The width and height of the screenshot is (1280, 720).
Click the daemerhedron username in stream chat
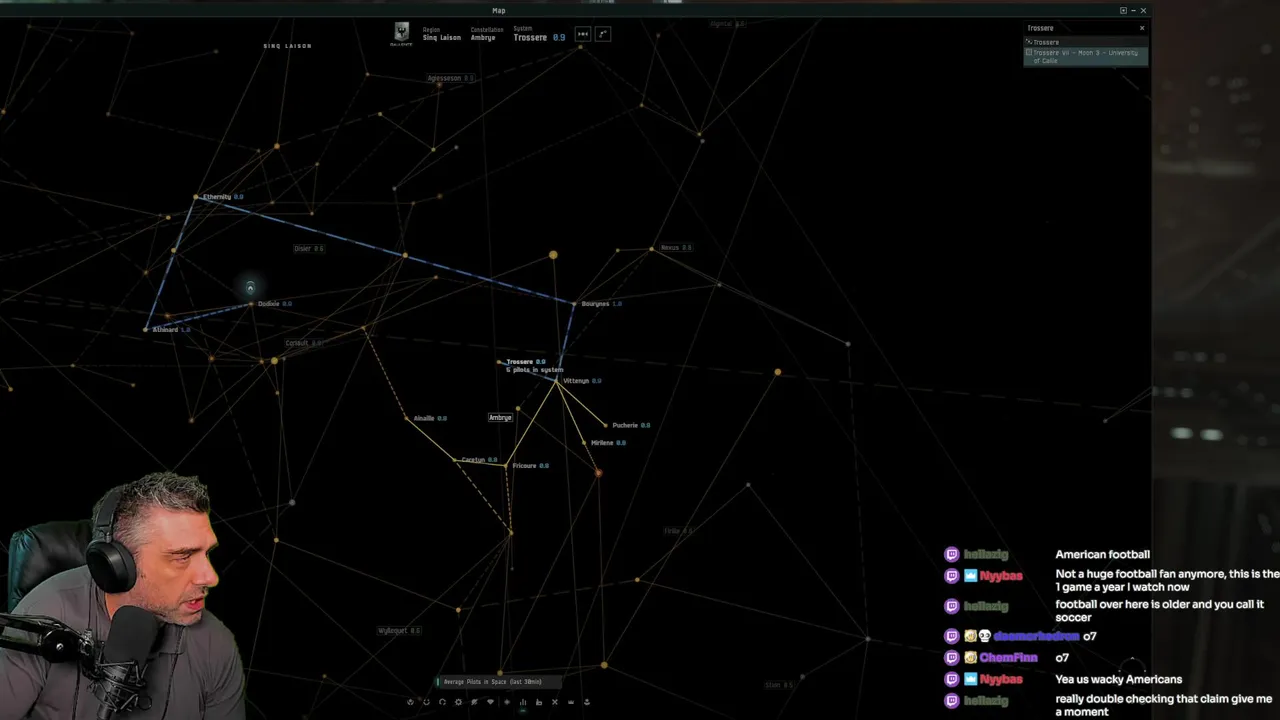pyautogui.click(x=1036, y=636)
